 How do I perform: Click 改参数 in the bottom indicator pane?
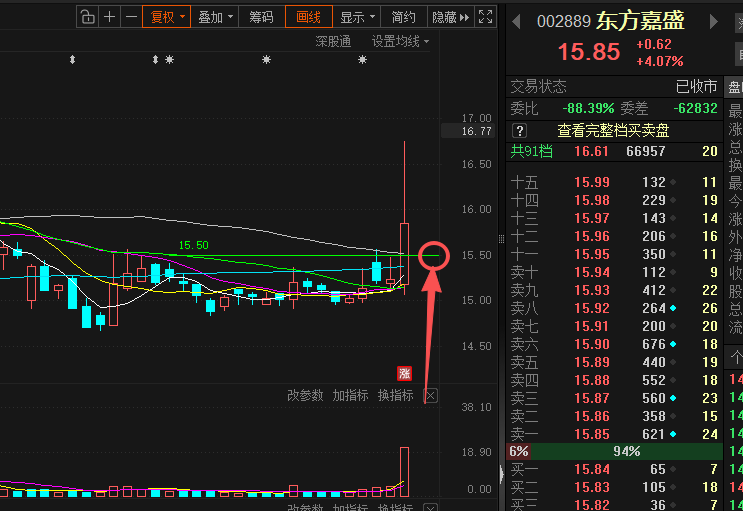305,507
